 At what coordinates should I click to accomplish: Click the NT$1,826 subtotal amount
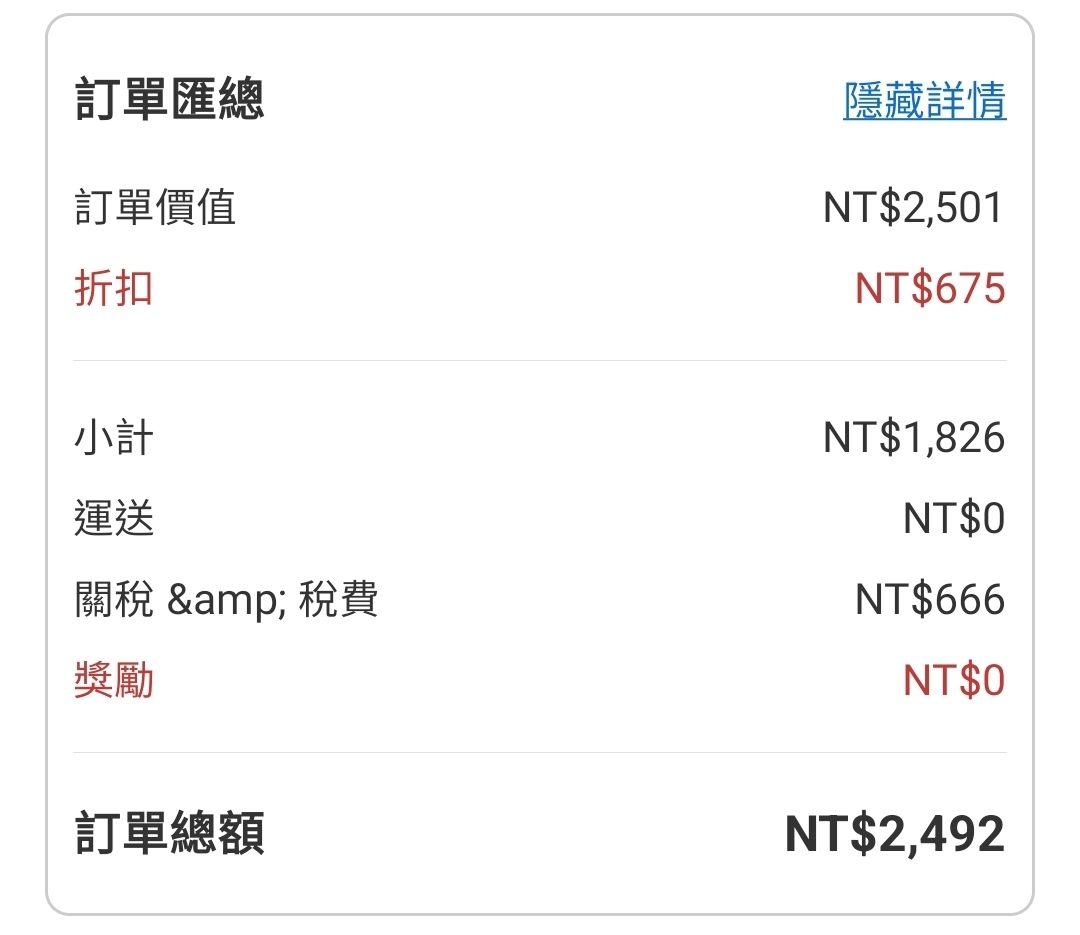coord(913,438)
